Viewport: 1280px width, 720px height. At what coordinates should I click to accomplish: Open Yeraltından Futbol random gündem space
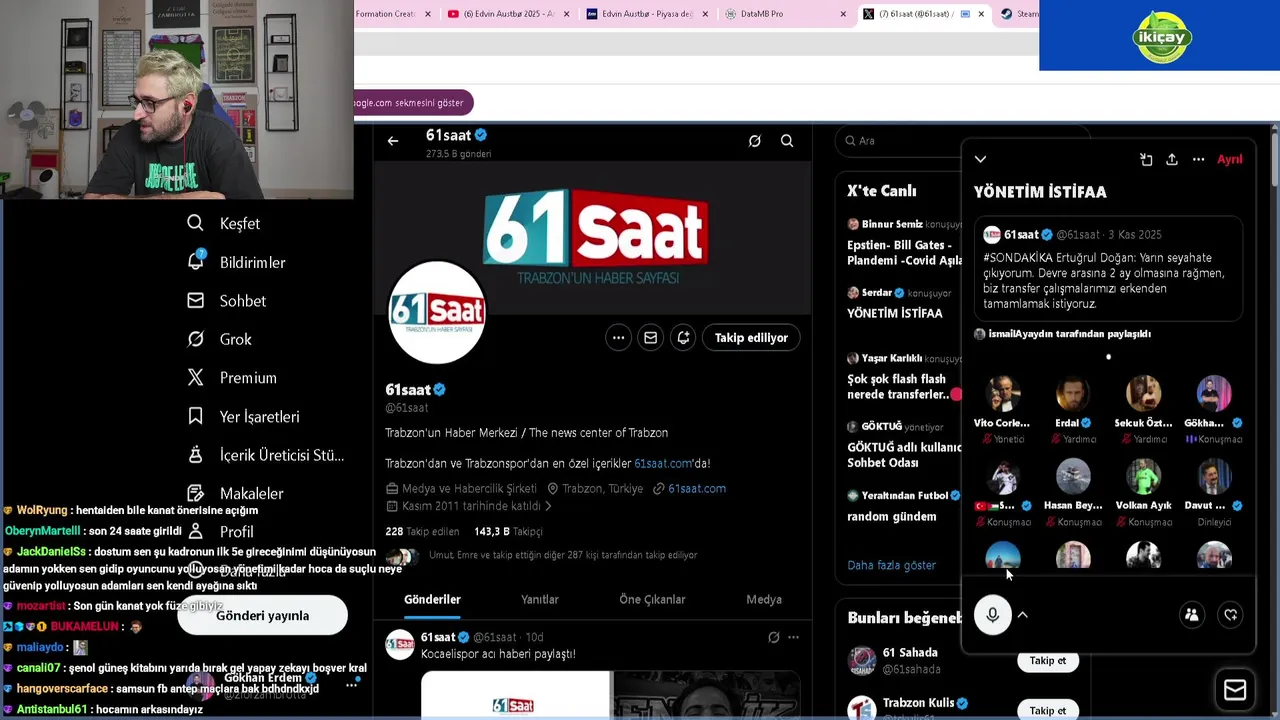coord(904,506)
